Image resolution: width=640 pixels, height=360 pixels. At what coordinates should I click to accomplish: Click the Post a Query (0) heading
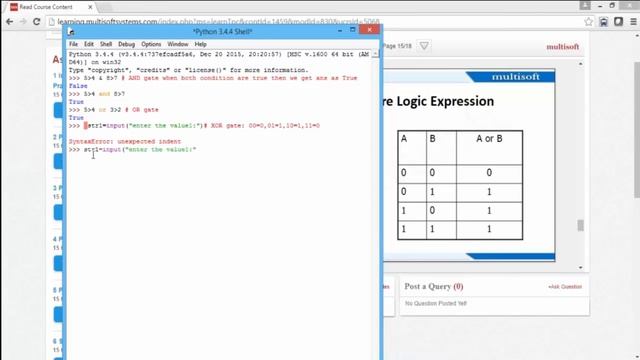coord(433,287)
